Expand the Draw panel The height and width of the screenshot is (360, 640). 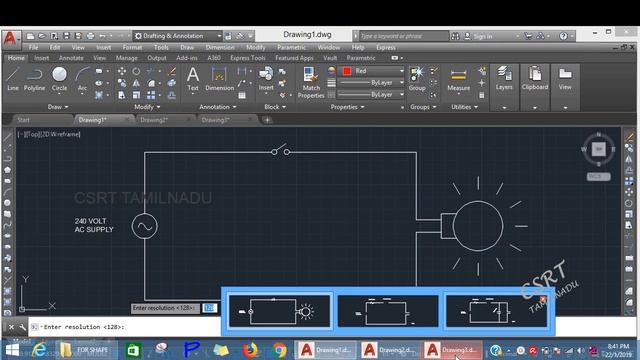click(58, 107)
